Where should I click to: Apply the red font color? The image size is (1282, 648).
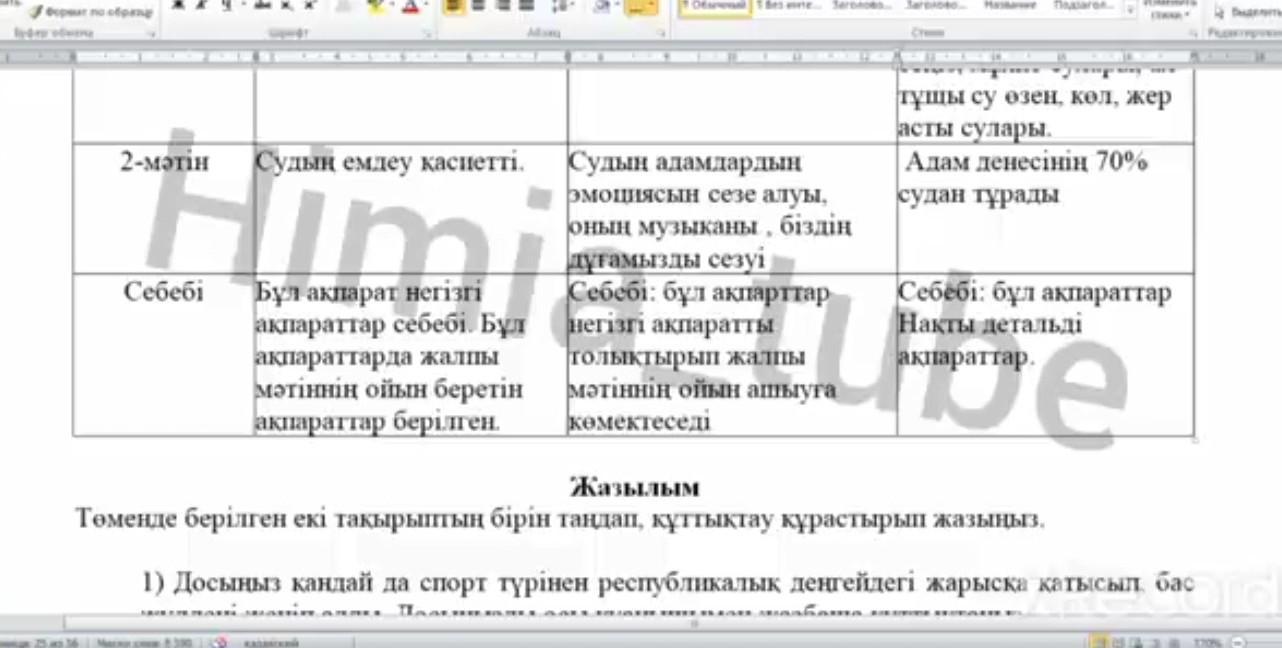click(x=409, y=6)
